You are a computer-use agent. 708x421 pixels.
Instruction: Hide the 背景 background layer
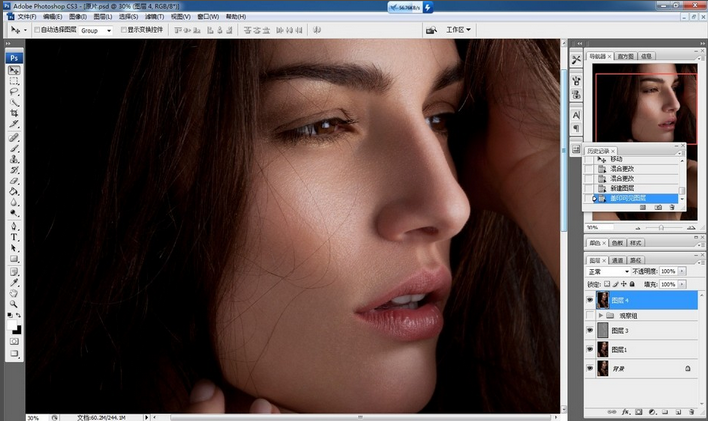coord(590,369)
